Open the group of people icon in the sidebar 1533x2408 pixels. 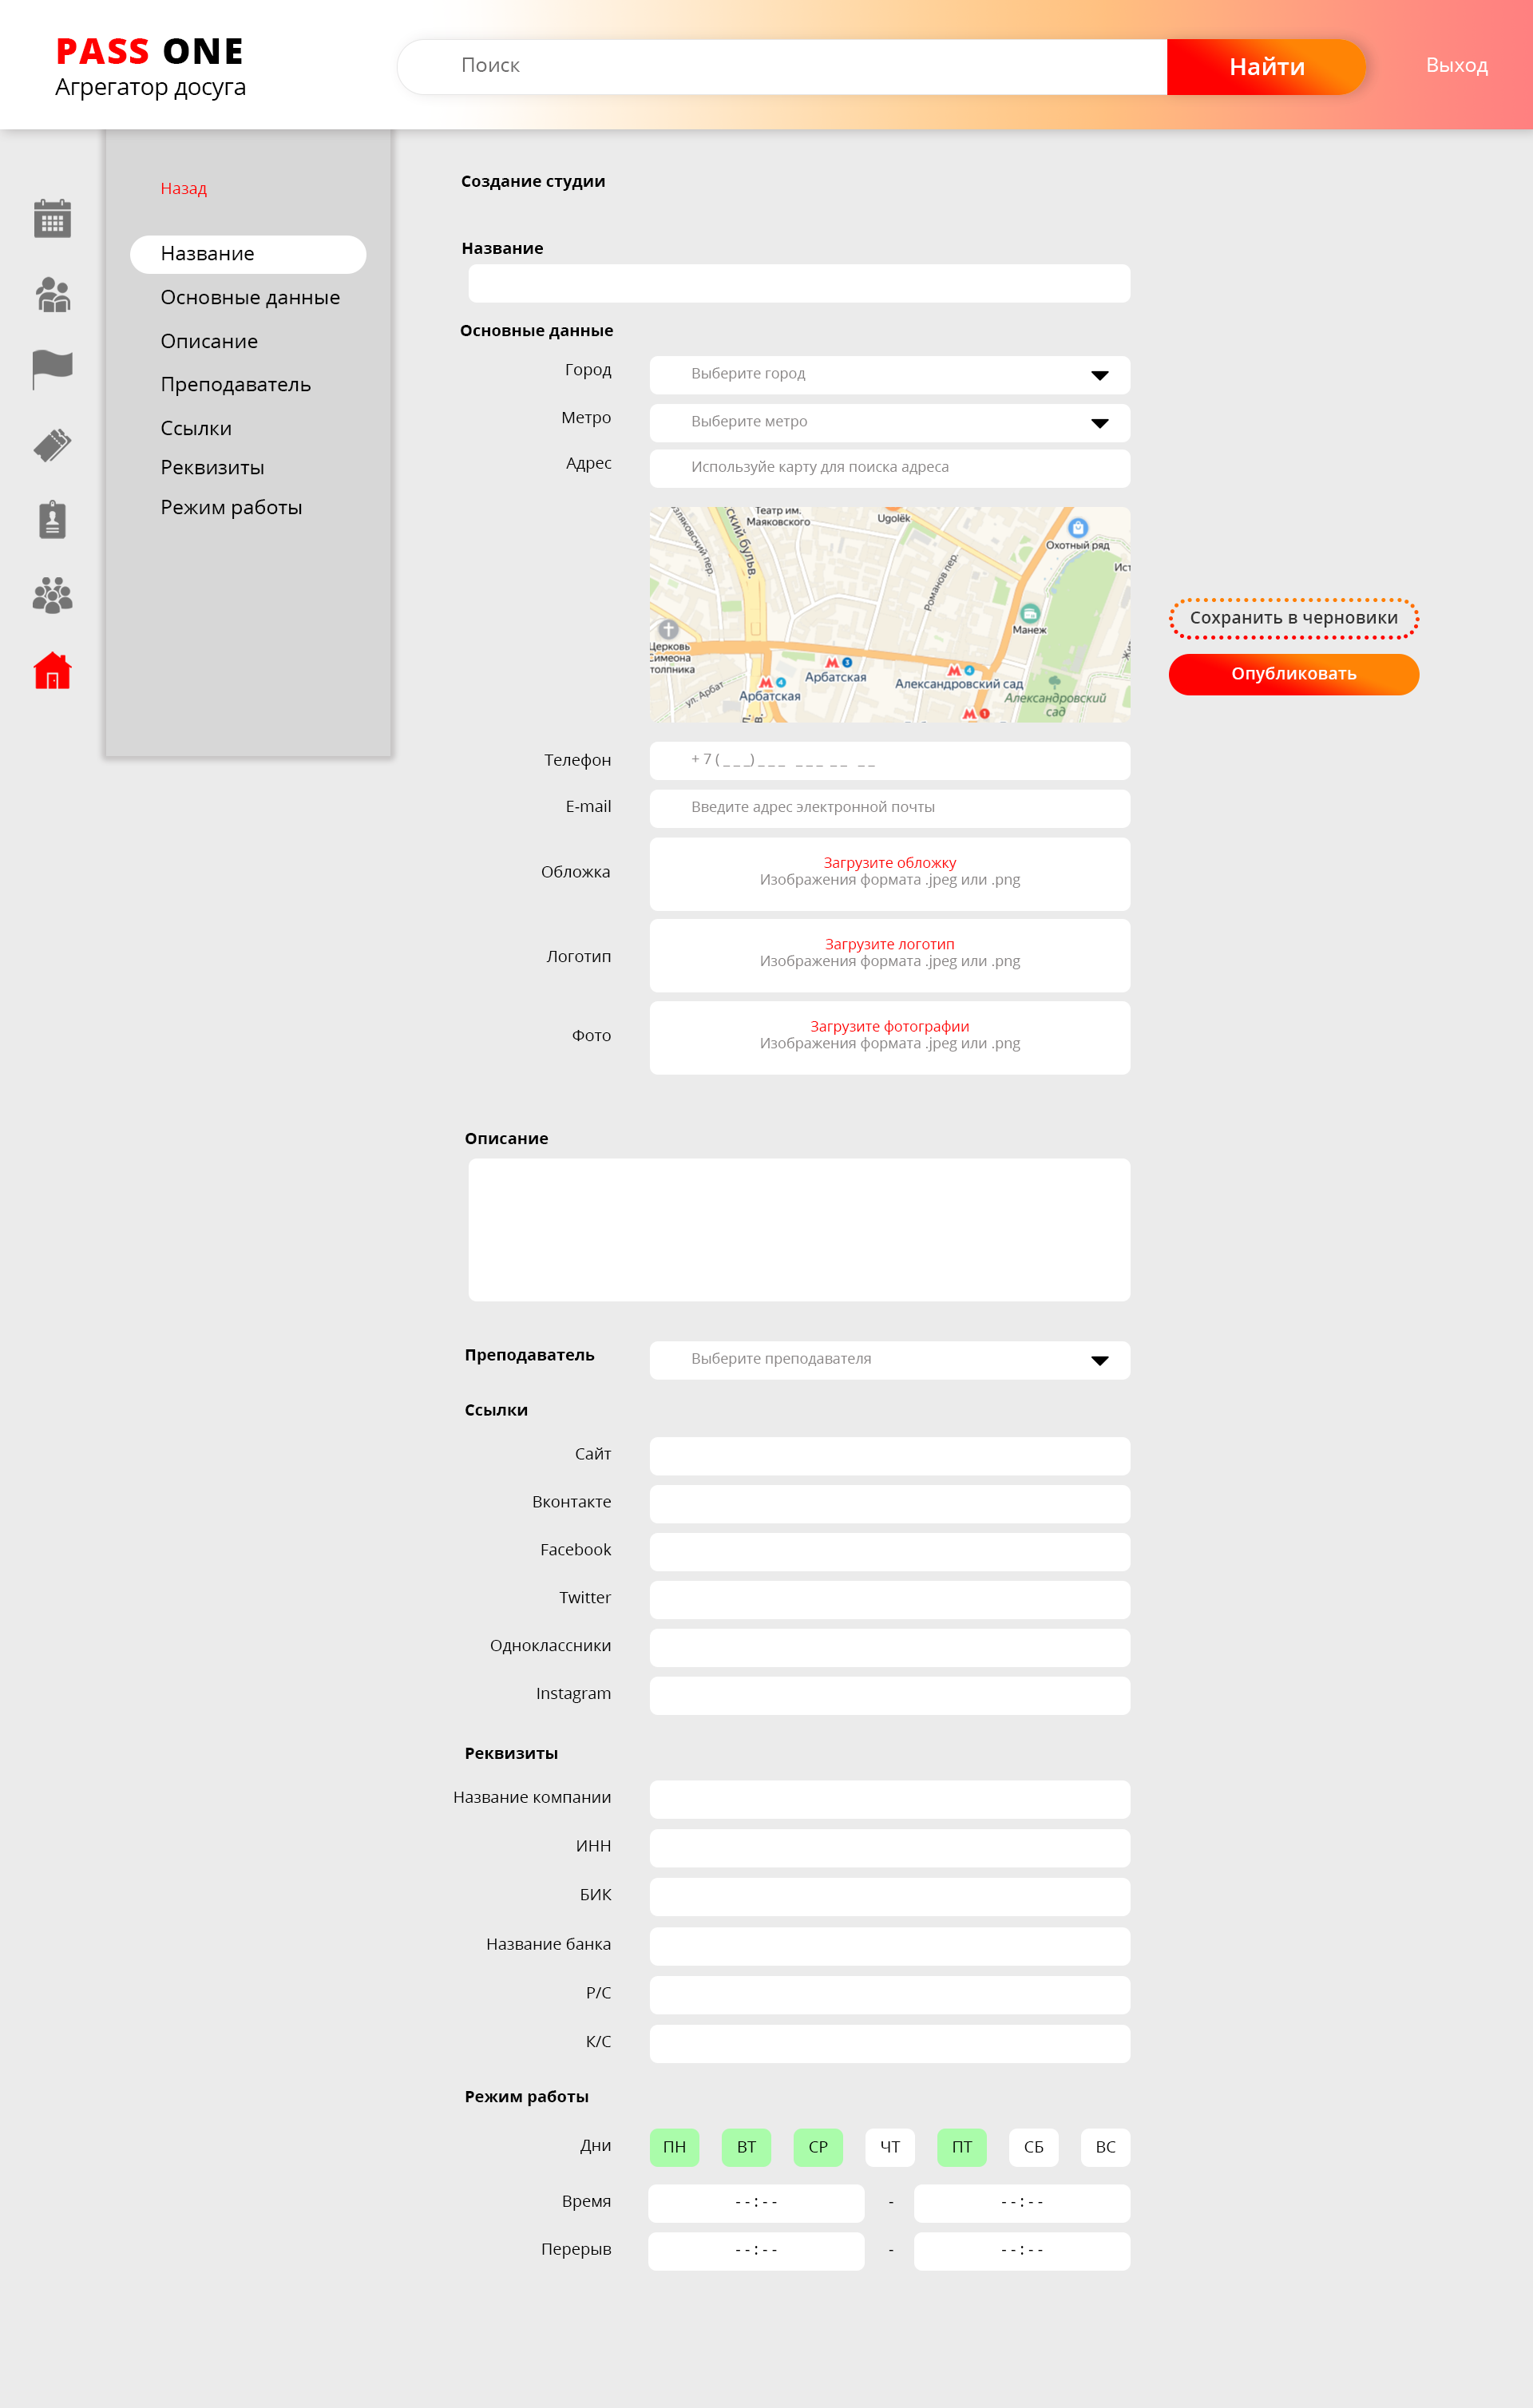coord(52,596)
